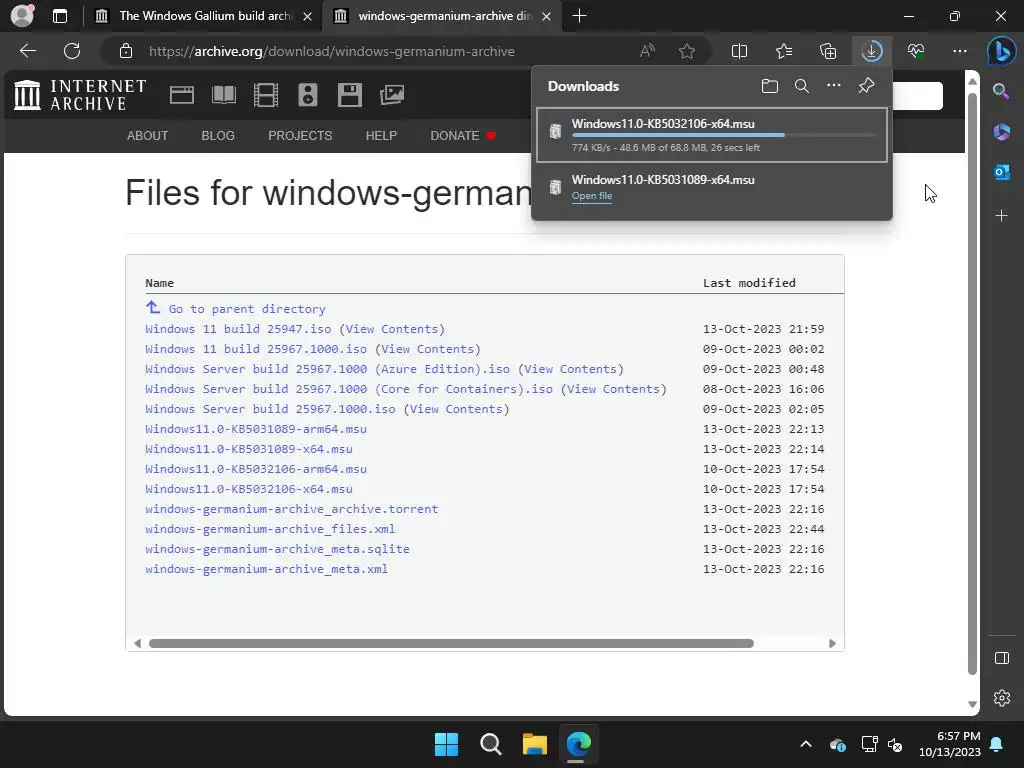This screenshot has width=1024, height=768.
Task: Open Browser essentials heart icon
Action: click(916, 51)
